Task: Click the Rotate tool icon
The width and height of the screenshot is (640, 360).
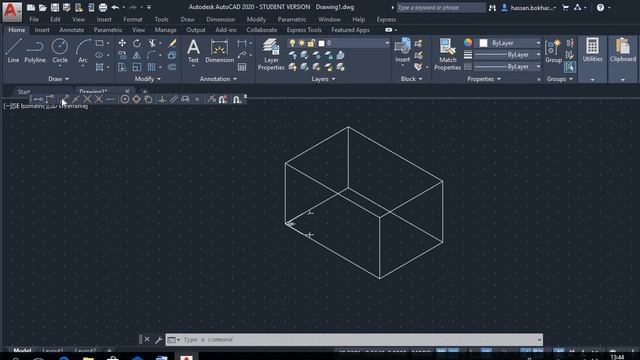Action: pos(137,43)
